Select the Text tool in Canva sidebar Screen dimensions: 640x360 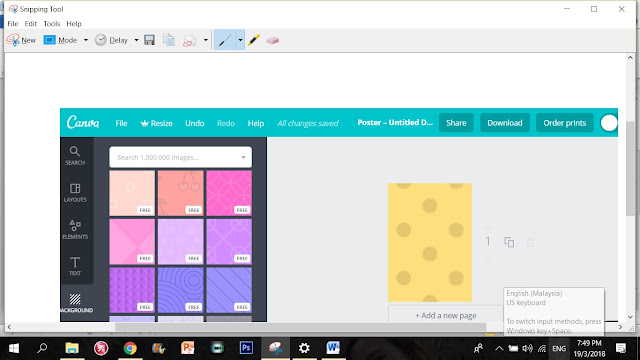[x=75, y=266]
